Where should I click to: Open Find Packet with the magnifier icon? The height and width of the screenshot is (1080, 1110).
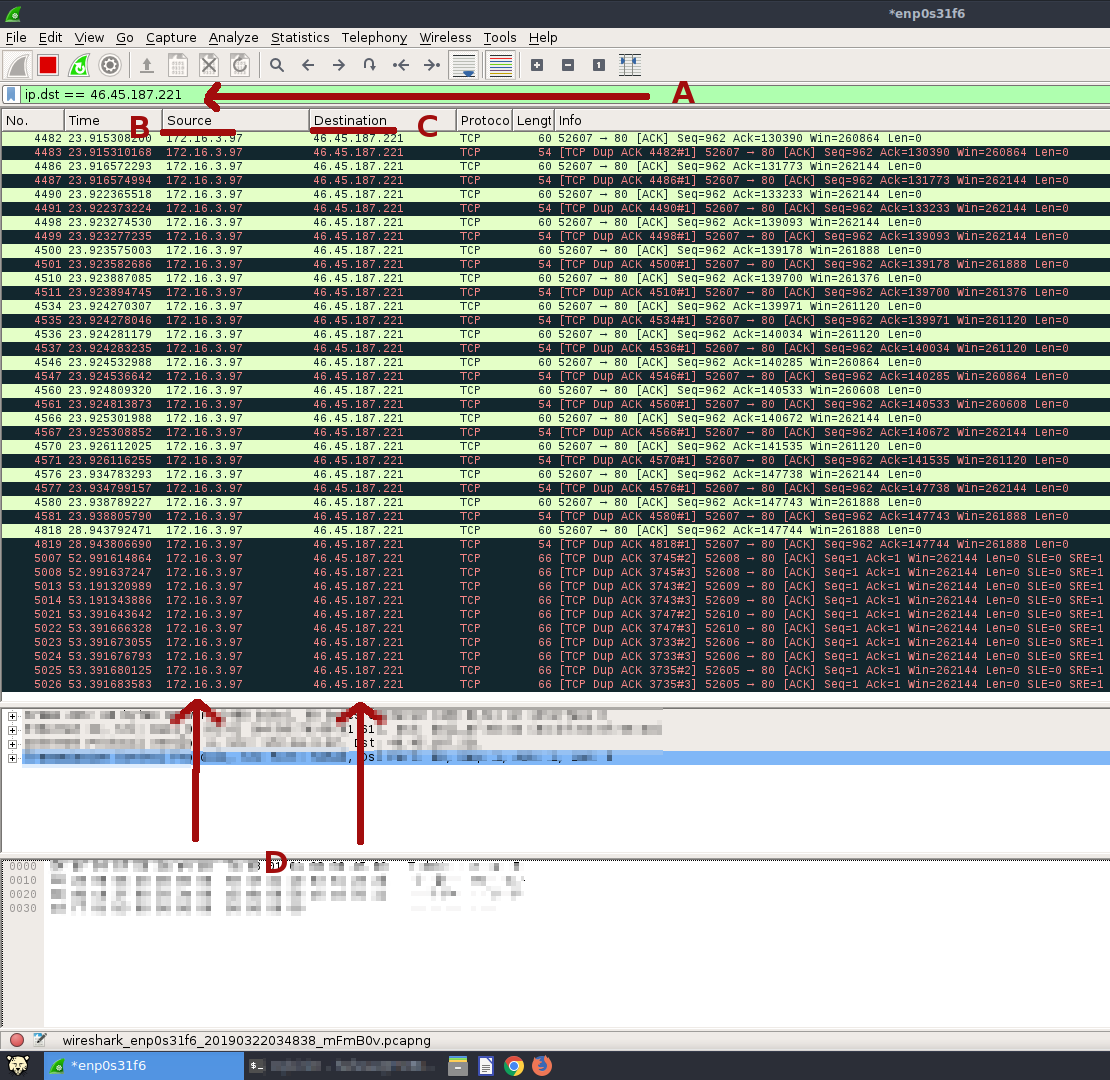point(277,66)
